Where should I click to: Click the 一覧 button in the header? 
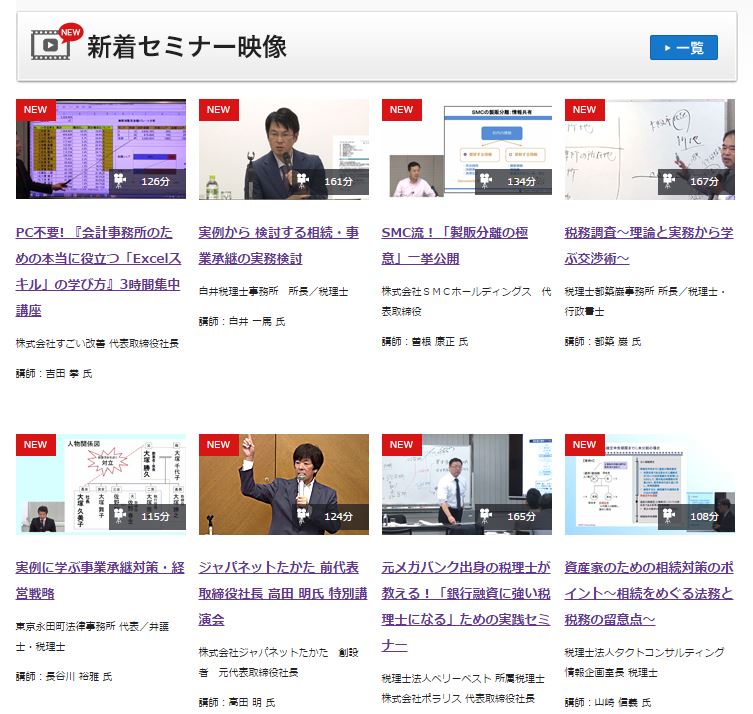point(684,47)
